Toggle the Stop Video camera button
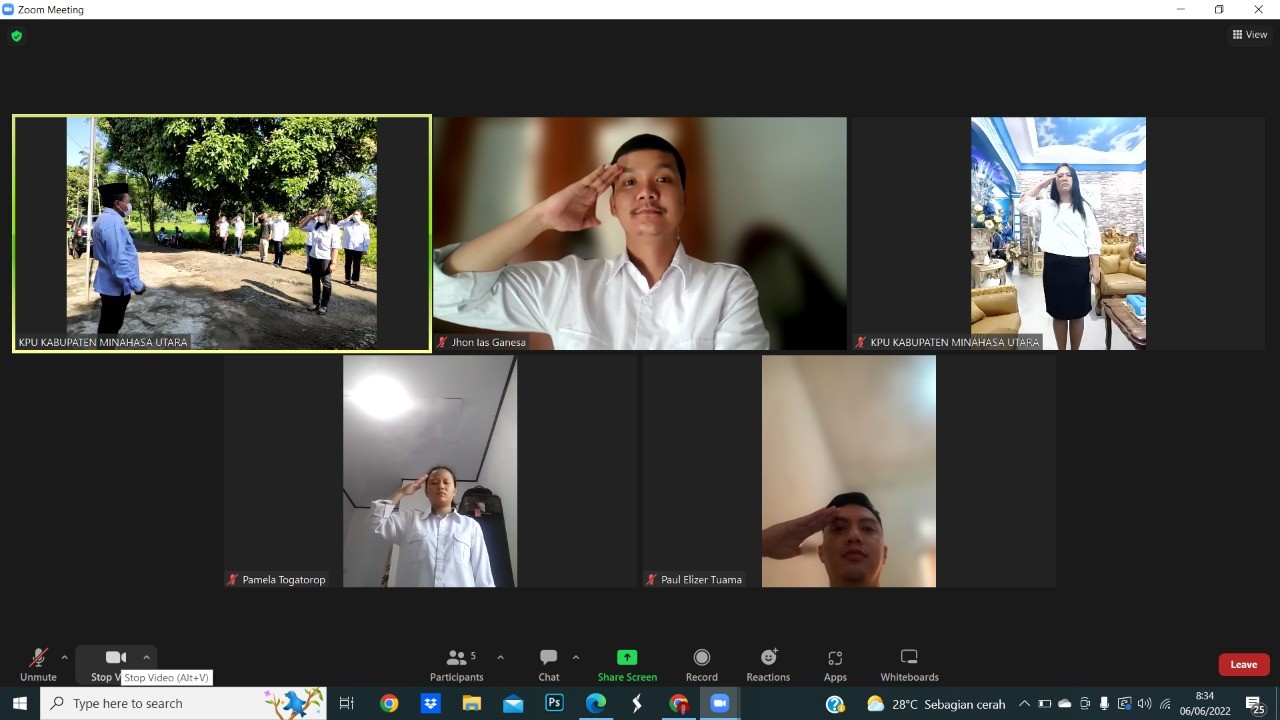The height and width of the screenshot is (720, 1280). (x=115, y=658)
